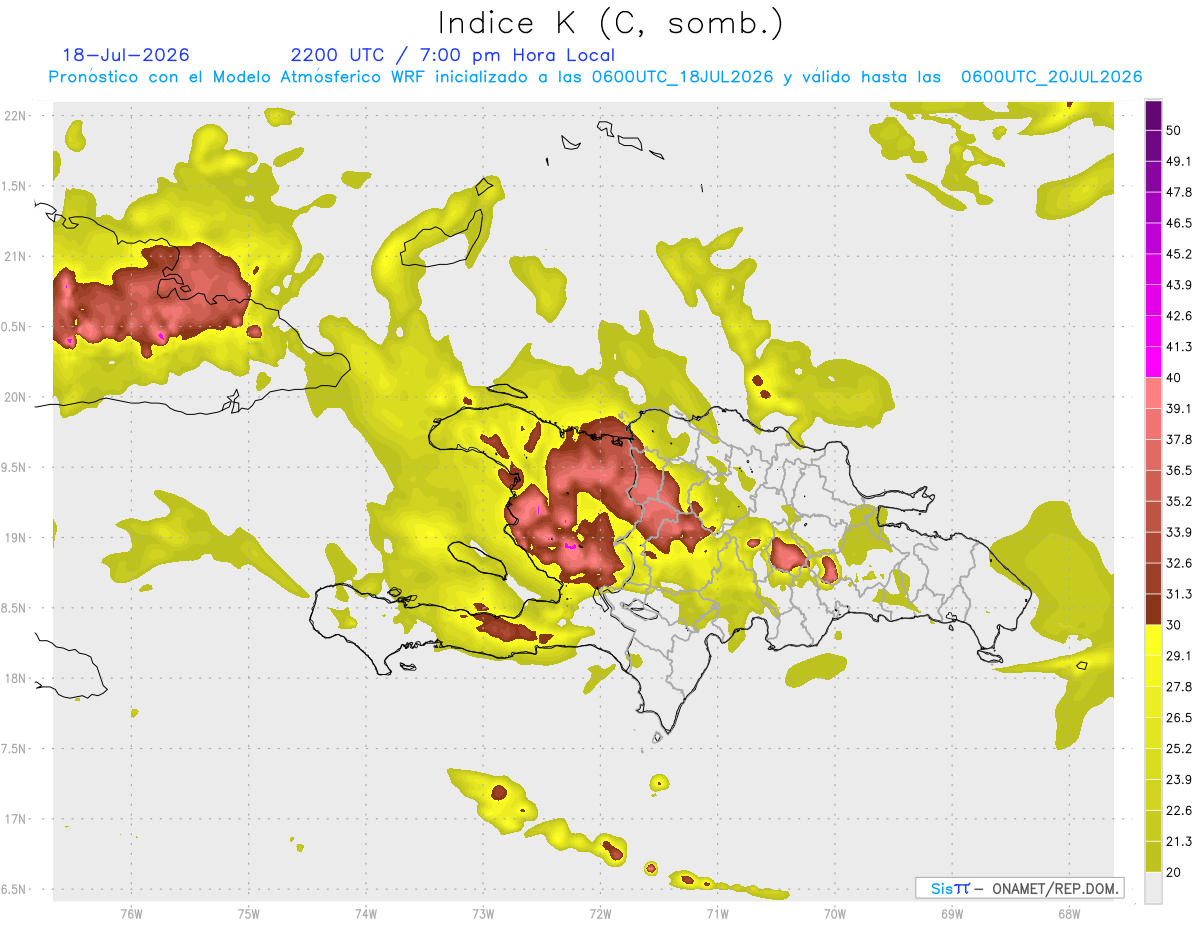Click the colorbar value "21.3"
The height and width of the screenshot is (927, 1200).
(x=1179, y=841)
